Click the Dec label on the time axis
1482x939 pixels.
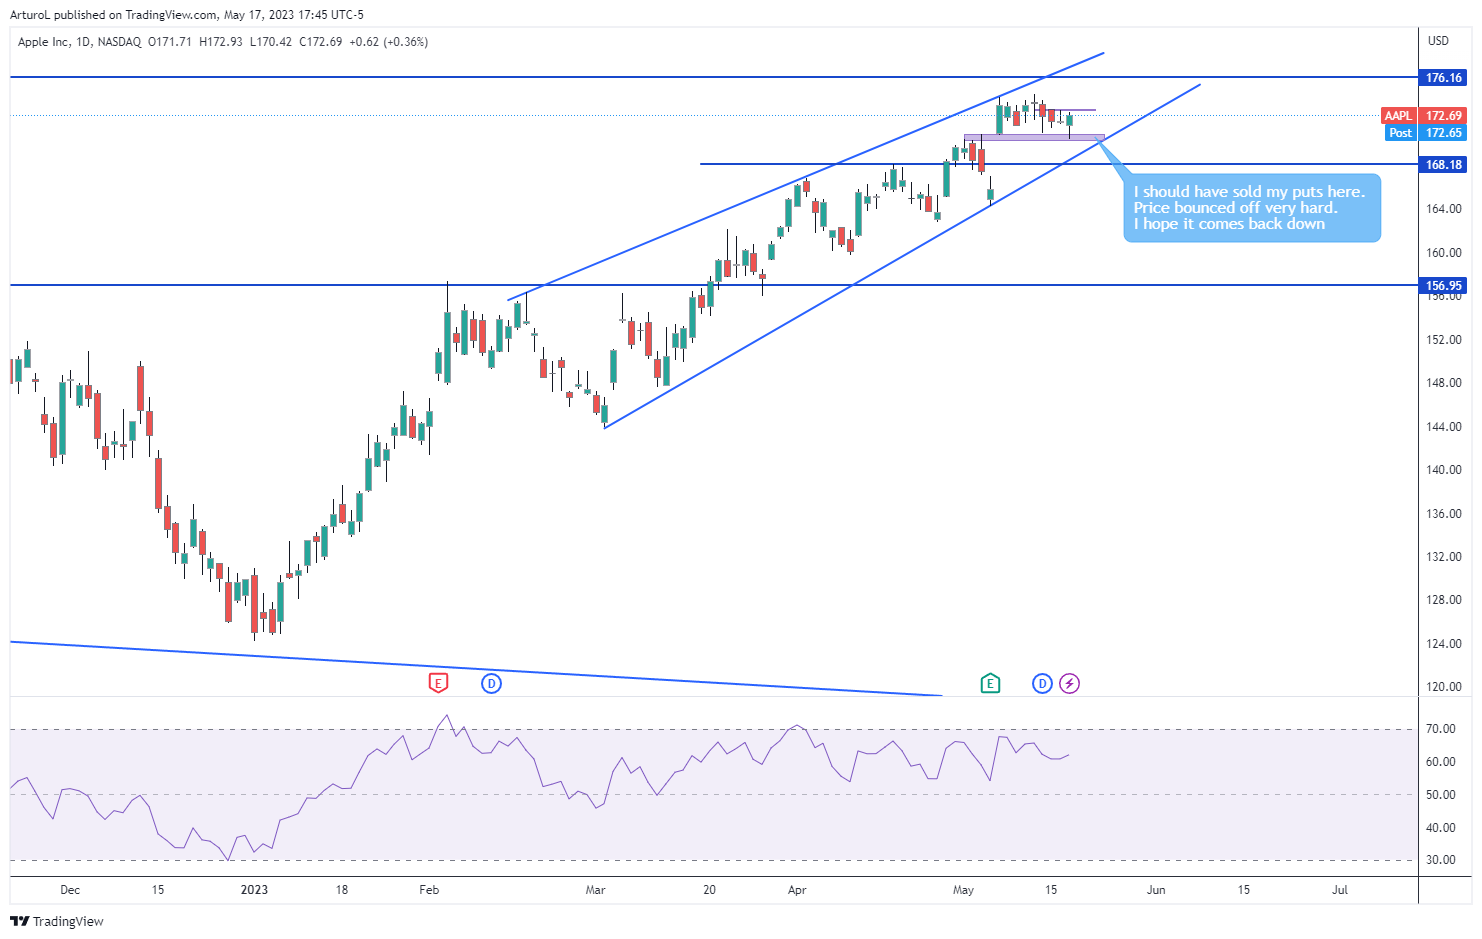pyautogui.click(x=70, y=889)
